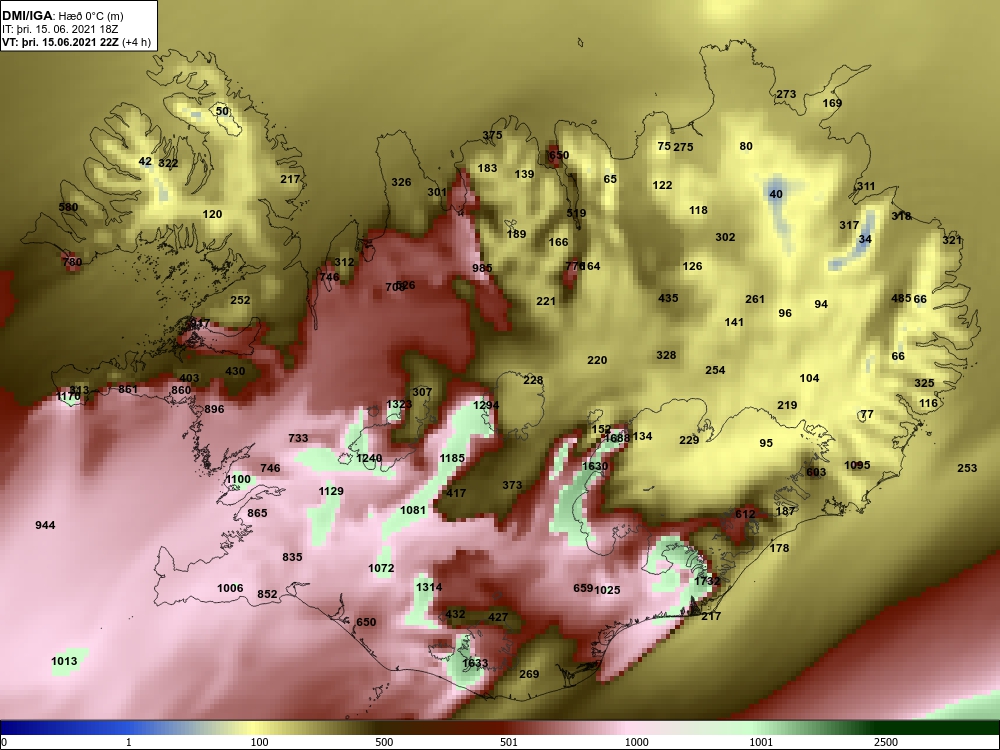
Task: Click the 1006 value on the map
Action: (230, 588)
